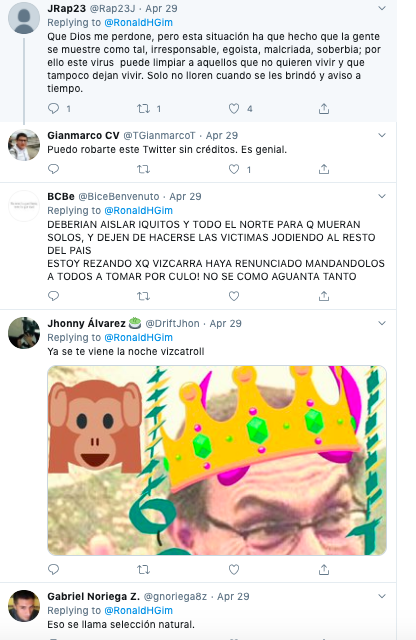The height and width of the screenshot is (640, 416).
Task: View Gianmarco CV's profile avatar
Action: point(24,145)
